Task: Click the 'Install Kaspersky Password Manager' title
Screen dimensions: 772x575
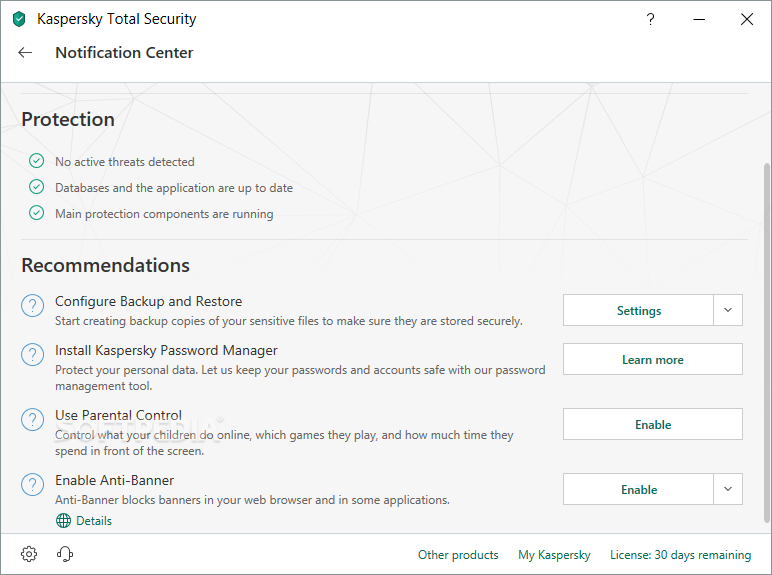Action: (x=166, y=351)
